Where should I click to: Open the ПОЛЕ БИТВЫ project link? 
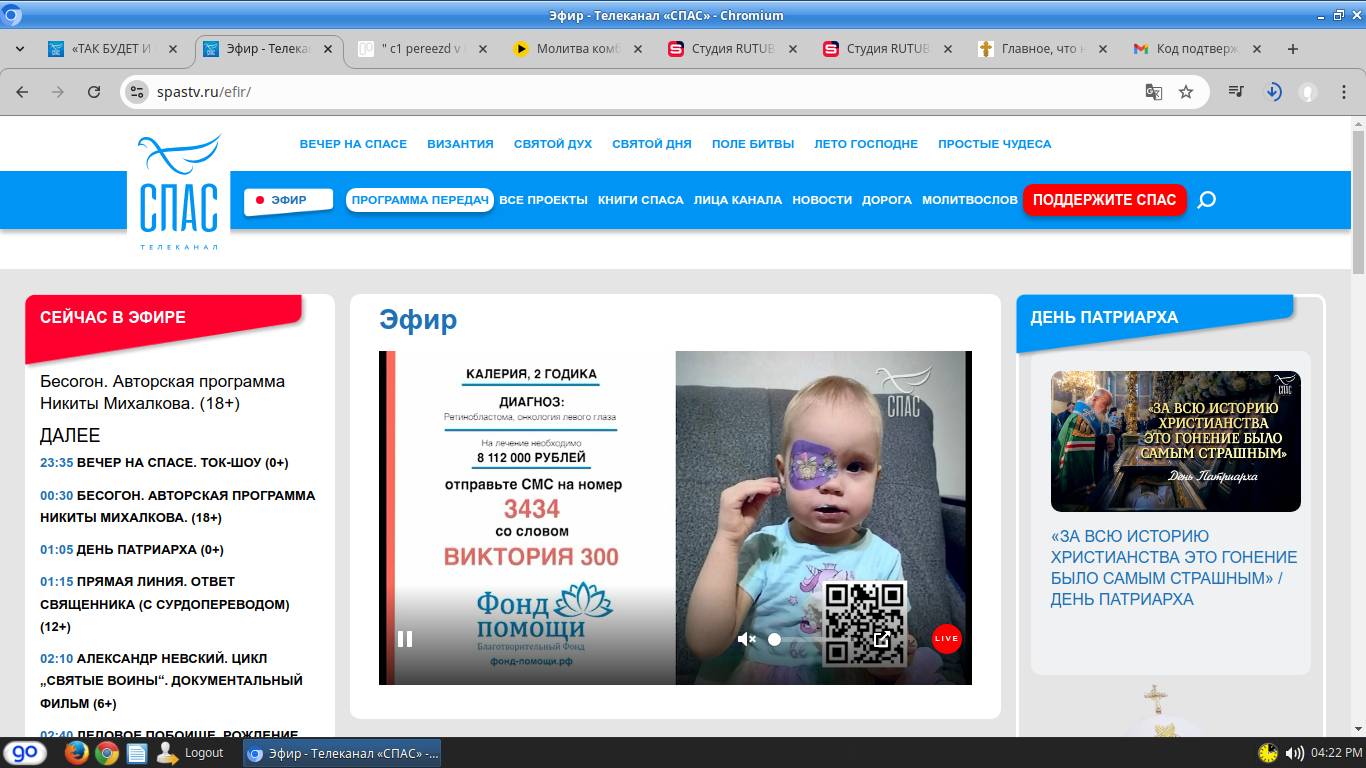pyautogui.click(x=753, y=144)
